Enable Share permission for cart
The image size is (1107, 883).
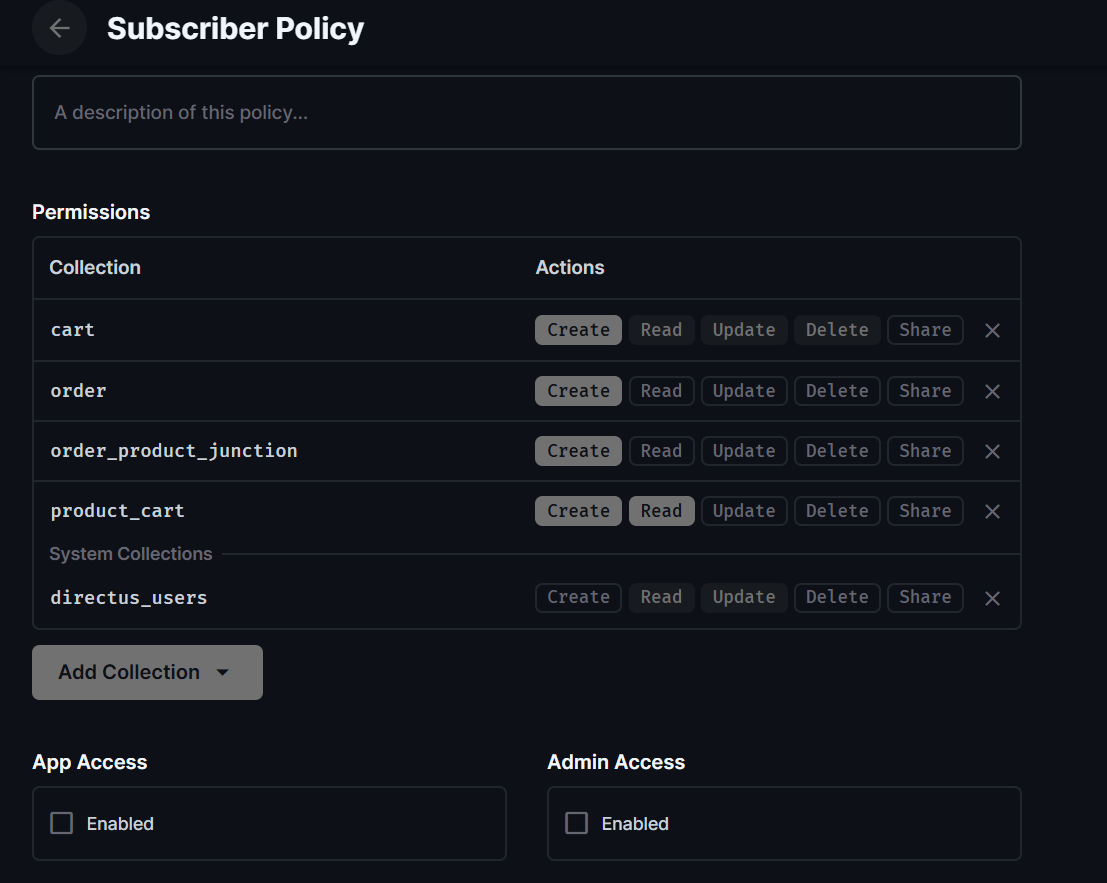coord(925,330)
